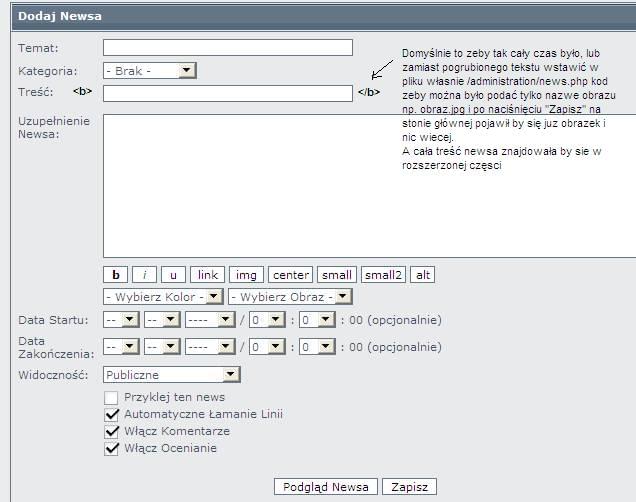Click inside the Uzupełnienie Newsa text area
636x502 pixels.
369,186
